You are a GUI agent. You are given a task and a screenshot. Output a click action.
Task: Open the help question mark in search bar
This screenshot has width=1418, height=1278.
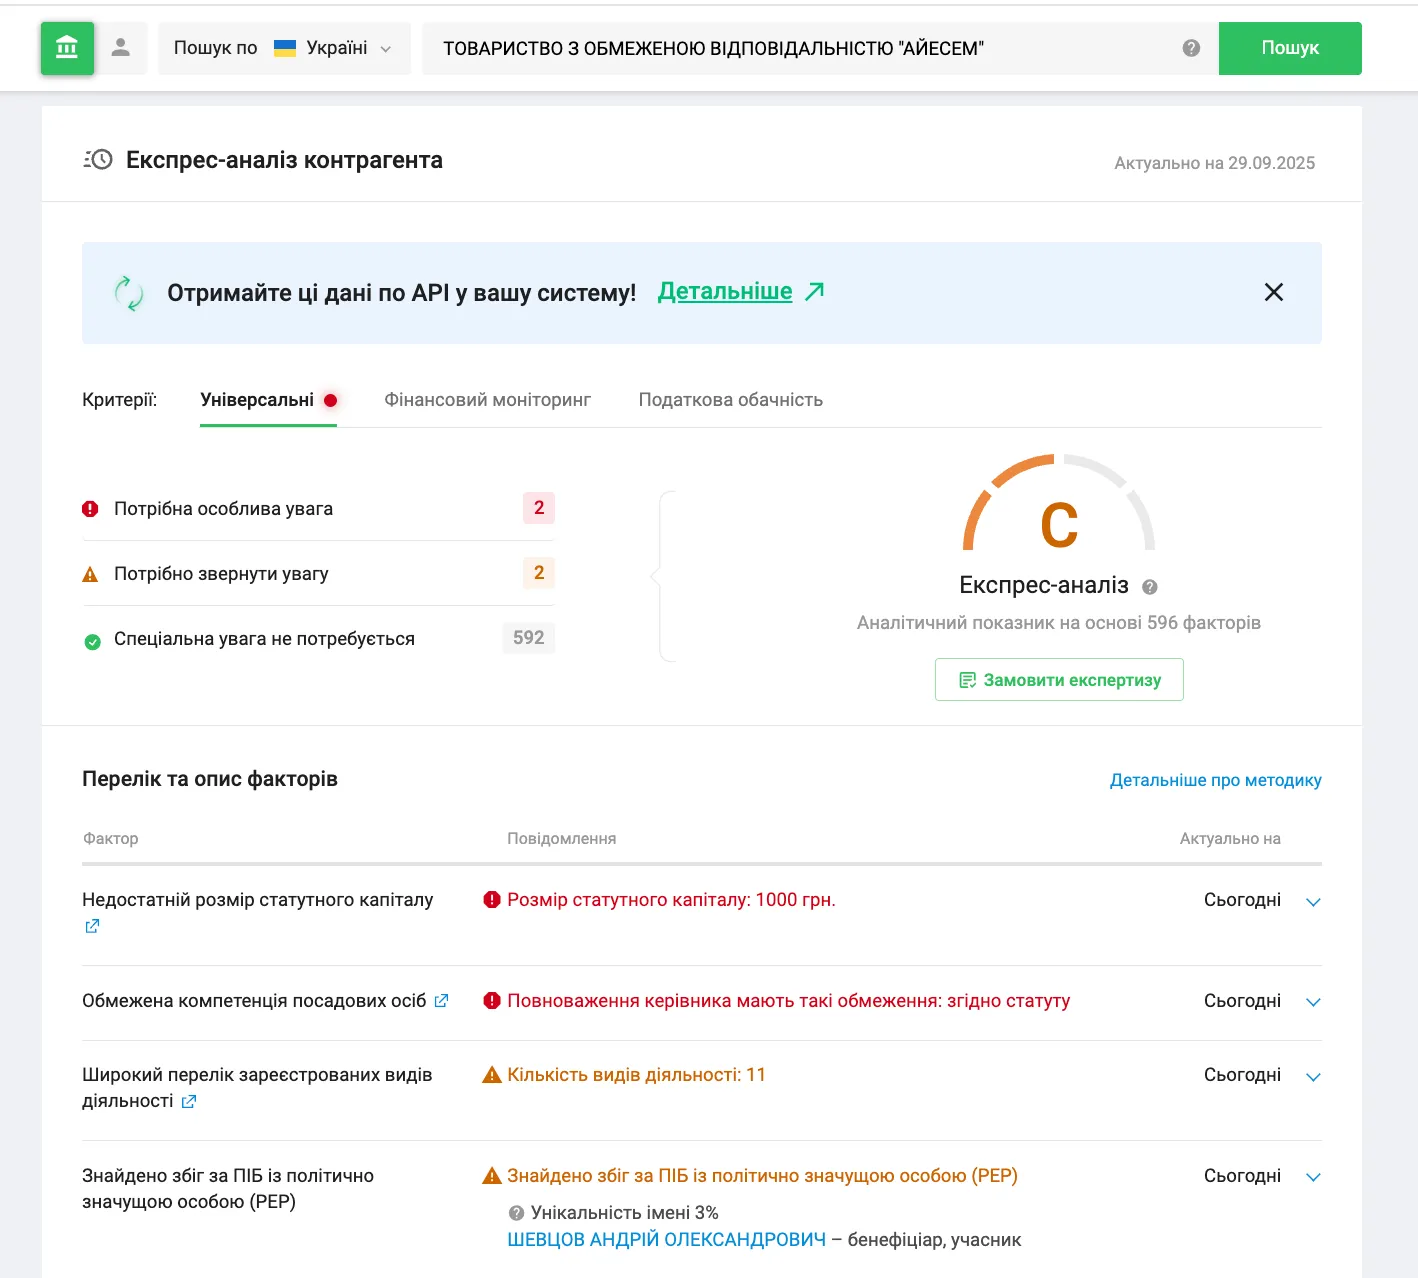pos(1189,47)
